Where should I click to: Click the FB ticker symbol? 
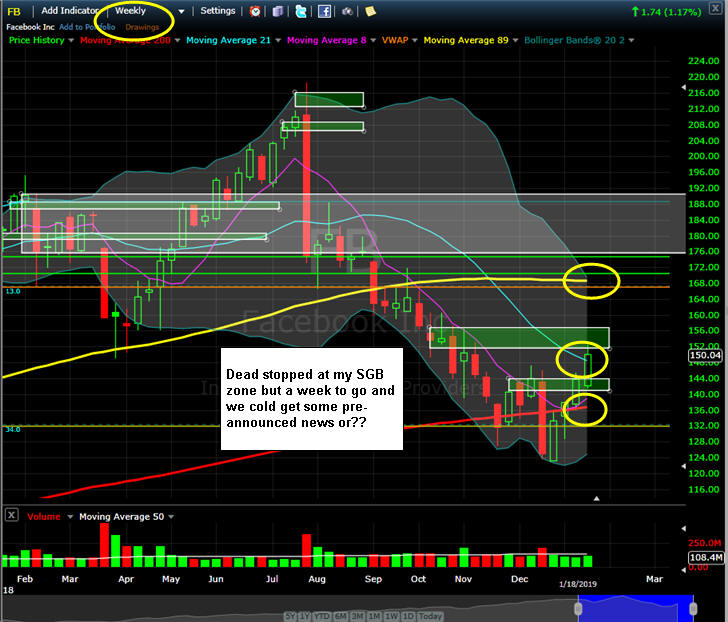coord(14,12)
